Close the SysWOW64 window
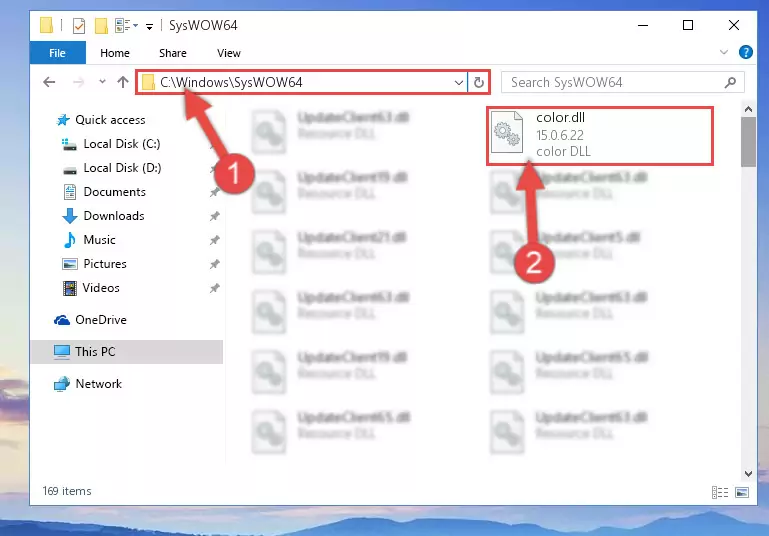The image size is (769, 536). pos(734,25)
